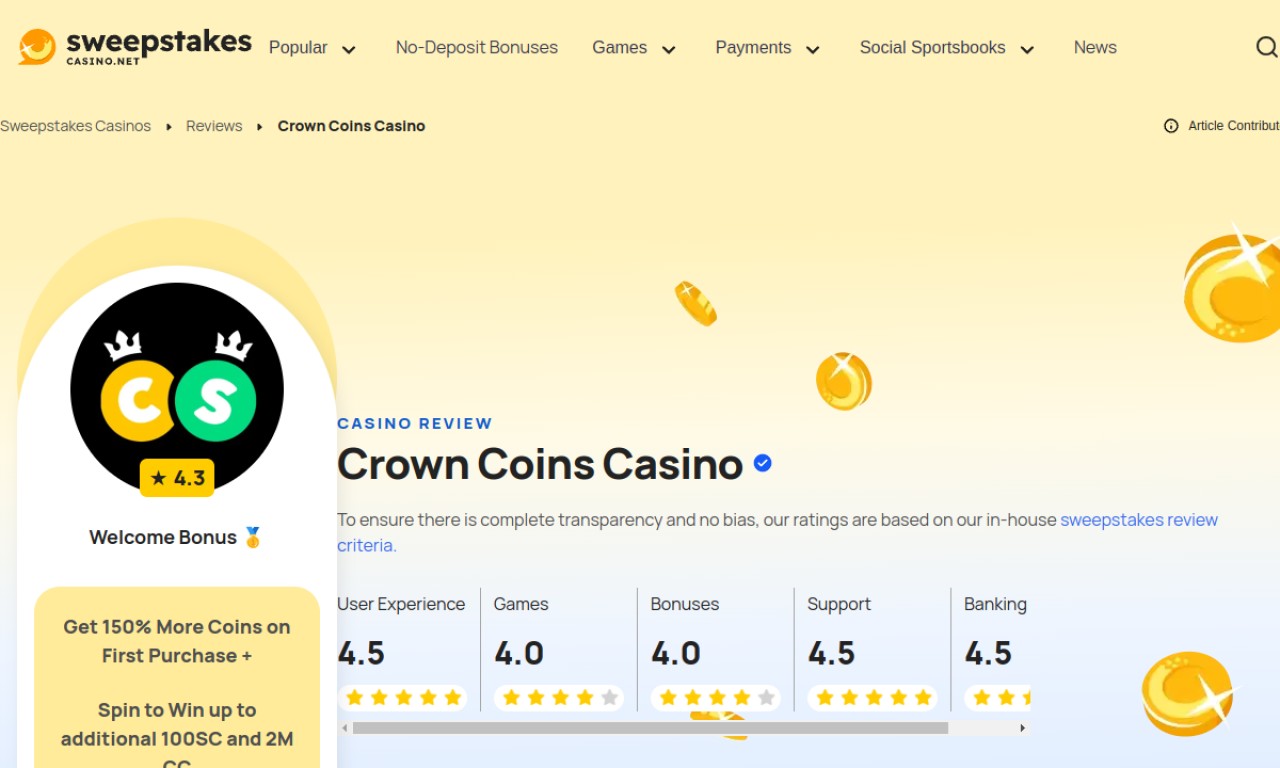Viewport: 1280px width, 768px height.
Task: Open the Social Sportsbooks dropdown chevron
Action: point(1027,49)
